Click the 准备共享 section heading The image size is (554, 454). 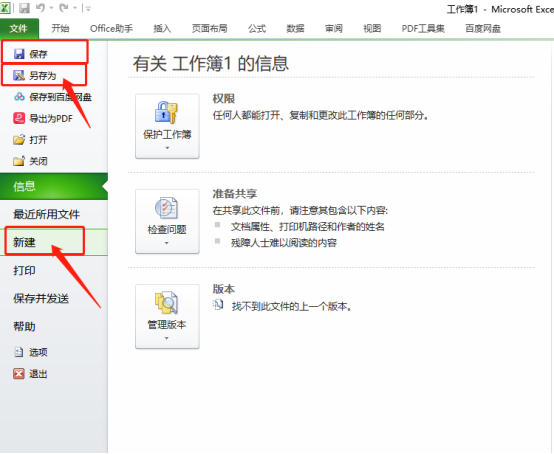coord(235,194)
